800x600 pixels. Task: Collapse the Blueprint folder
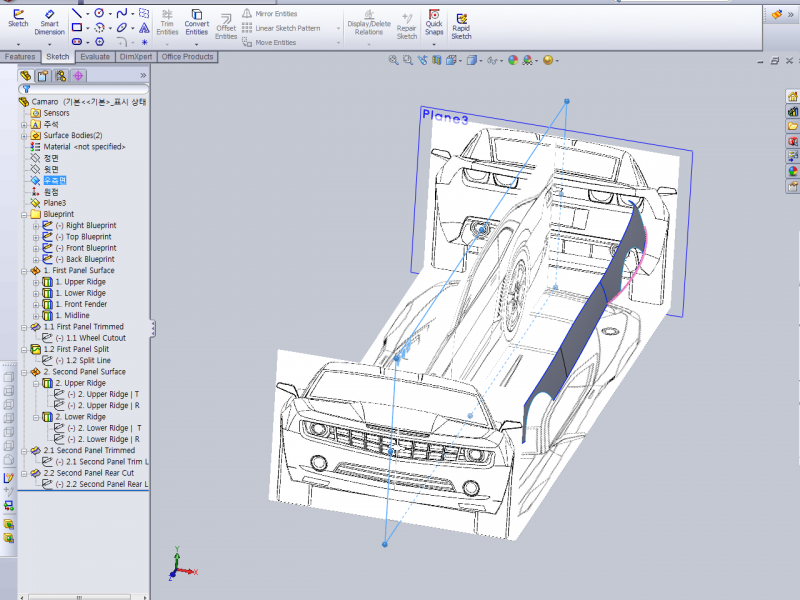click(x=24, y=215)
